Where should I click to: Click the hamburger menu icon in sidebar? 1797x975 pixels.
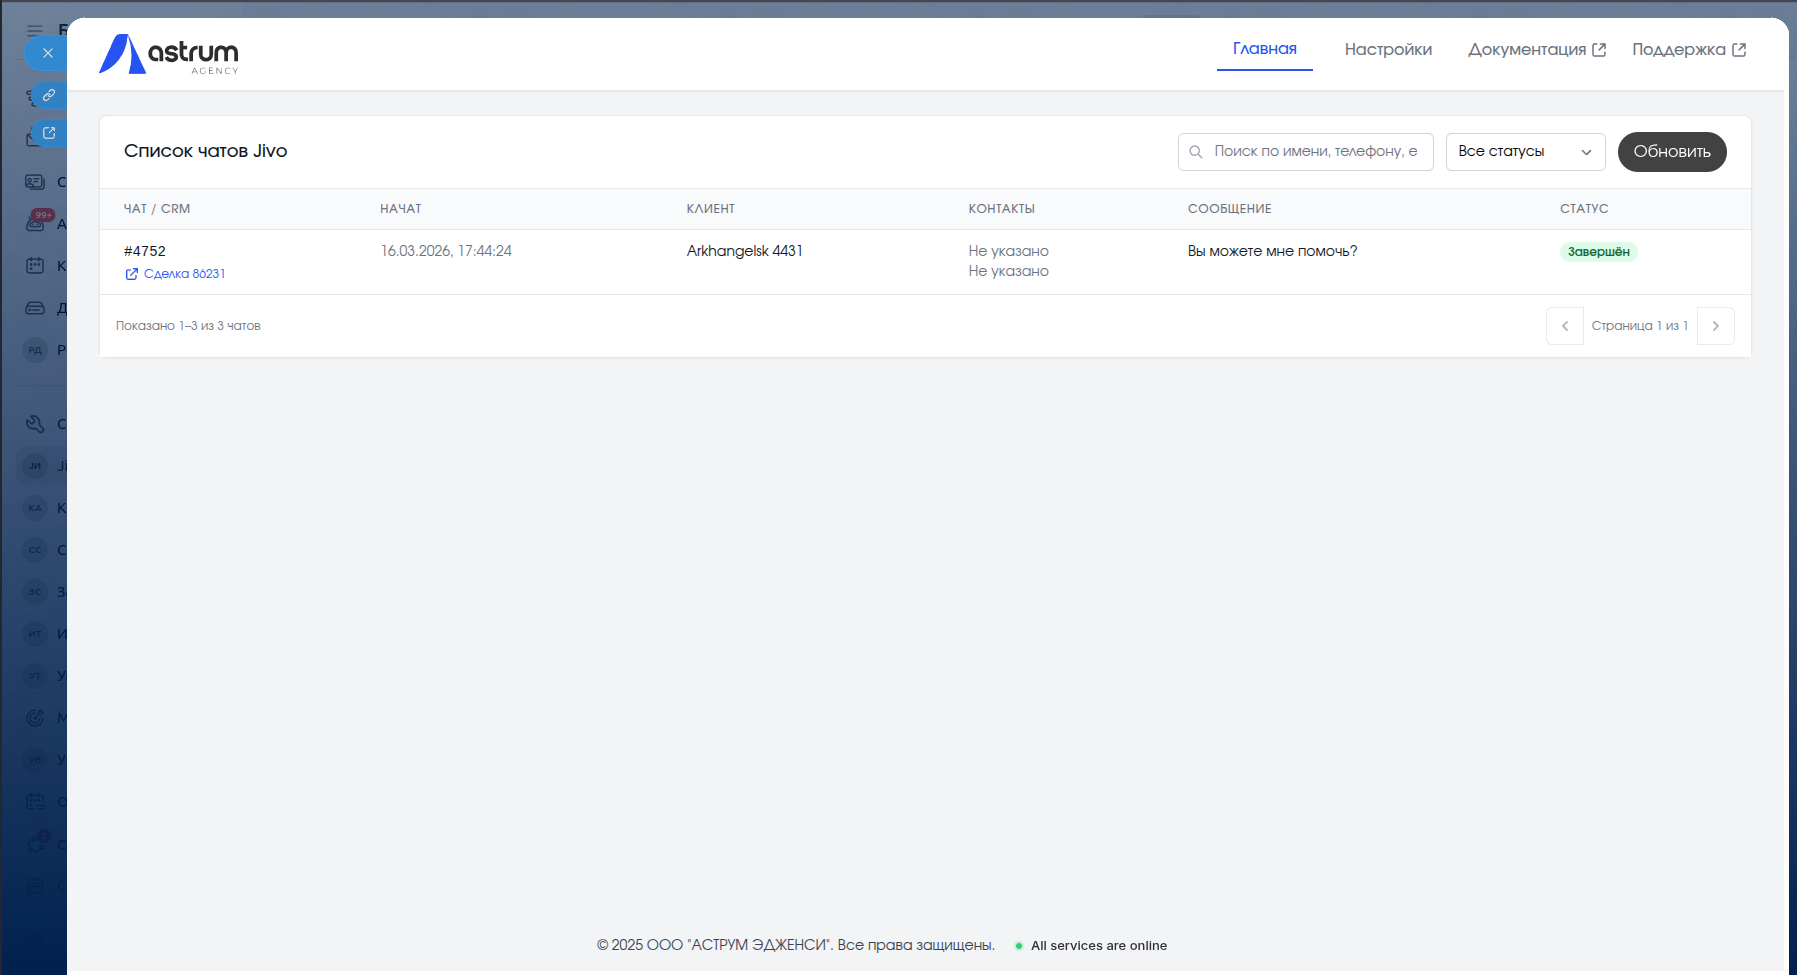(35, 30)
